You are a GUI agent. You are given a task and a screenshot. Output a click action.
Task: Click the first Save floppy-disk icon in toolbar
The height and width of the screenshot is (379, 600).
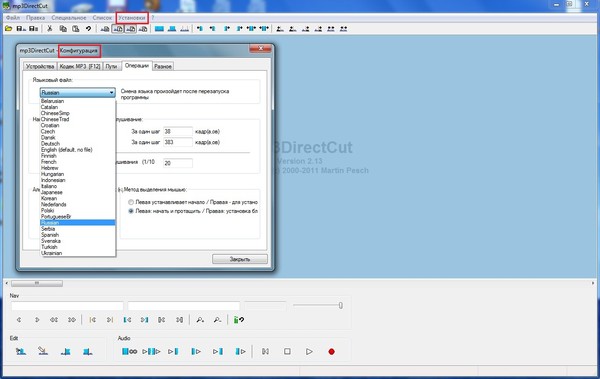[x=21, y=29]
